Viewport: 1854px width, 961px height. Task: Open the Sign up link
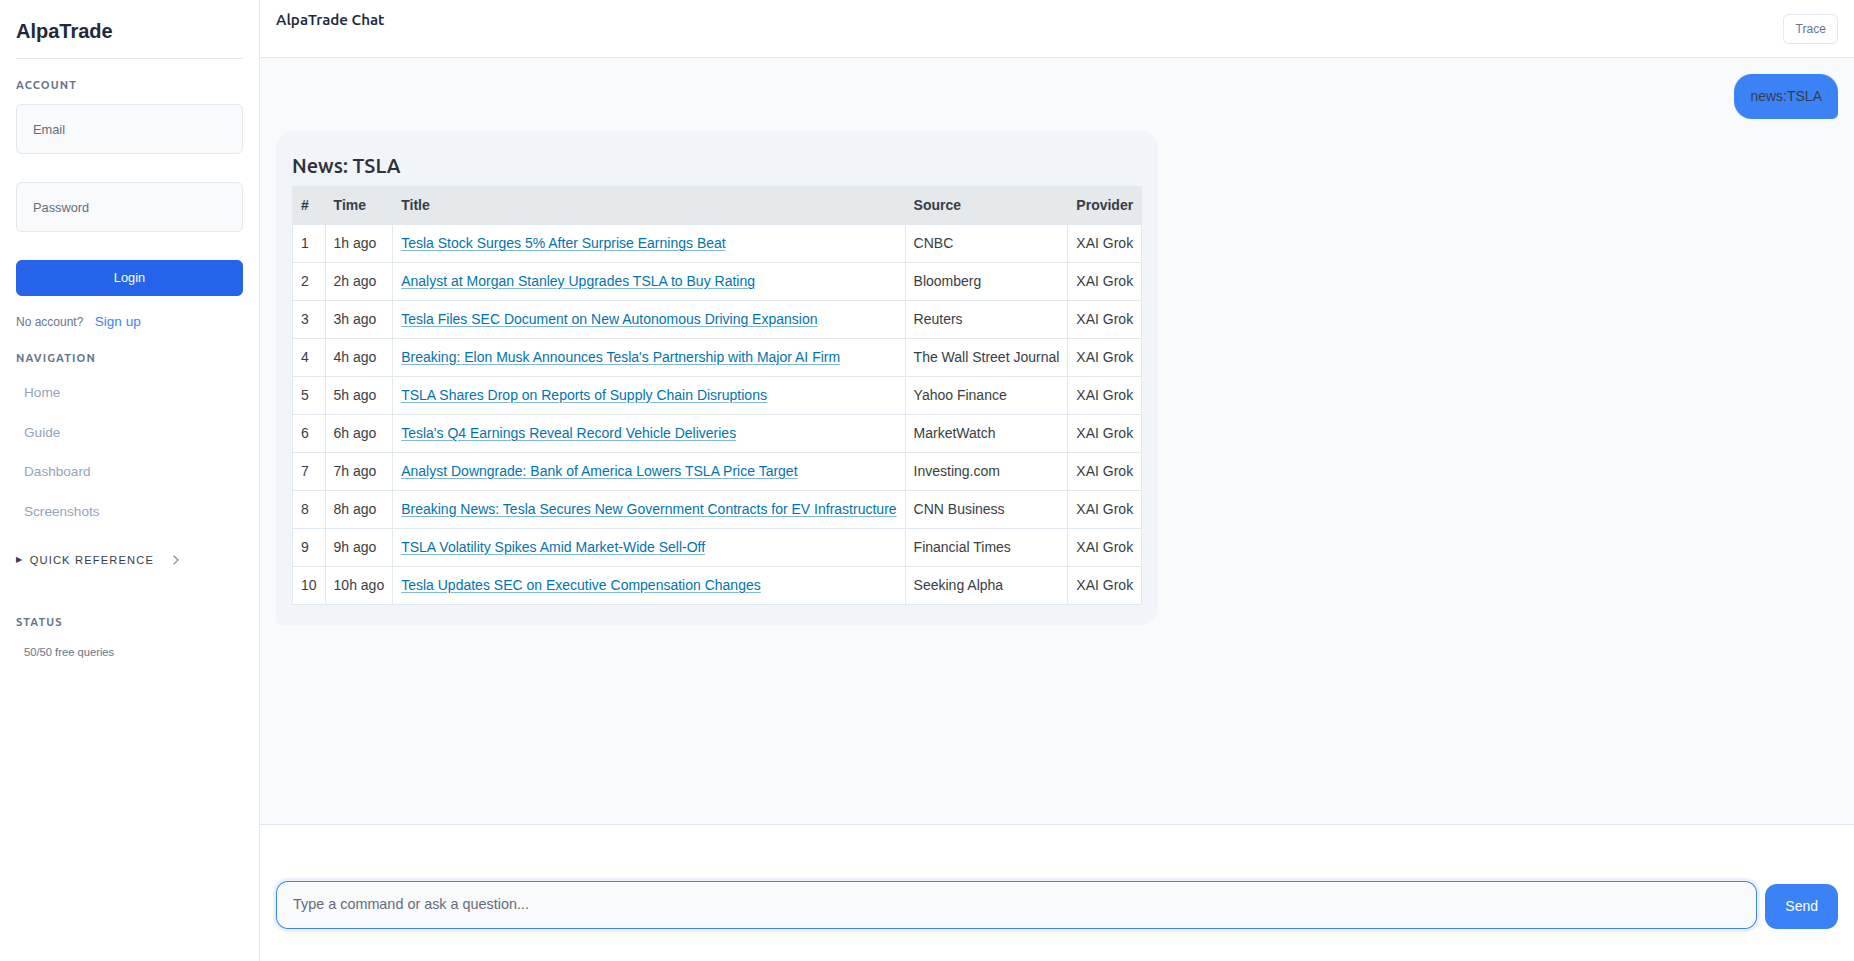pos(118,322)
